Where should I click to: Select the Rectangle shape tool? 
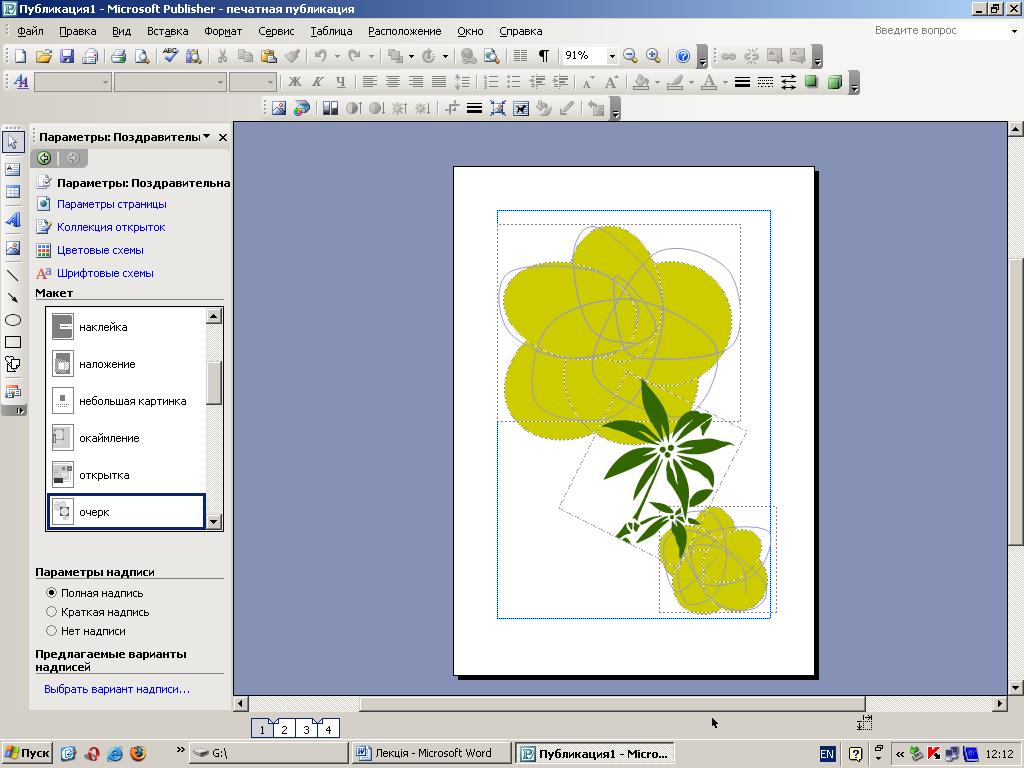13,342
